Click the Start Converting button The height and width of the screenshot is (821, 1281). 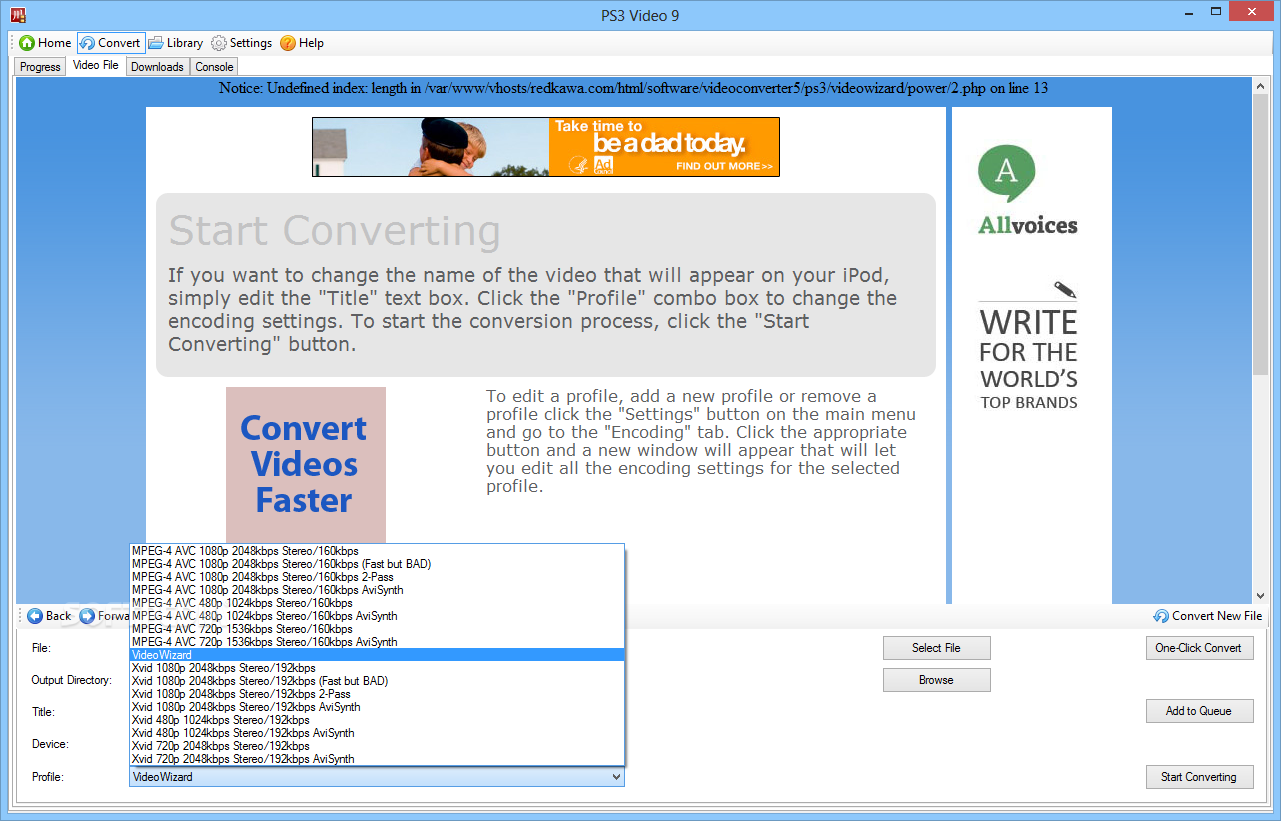[x=1199, y=777]
